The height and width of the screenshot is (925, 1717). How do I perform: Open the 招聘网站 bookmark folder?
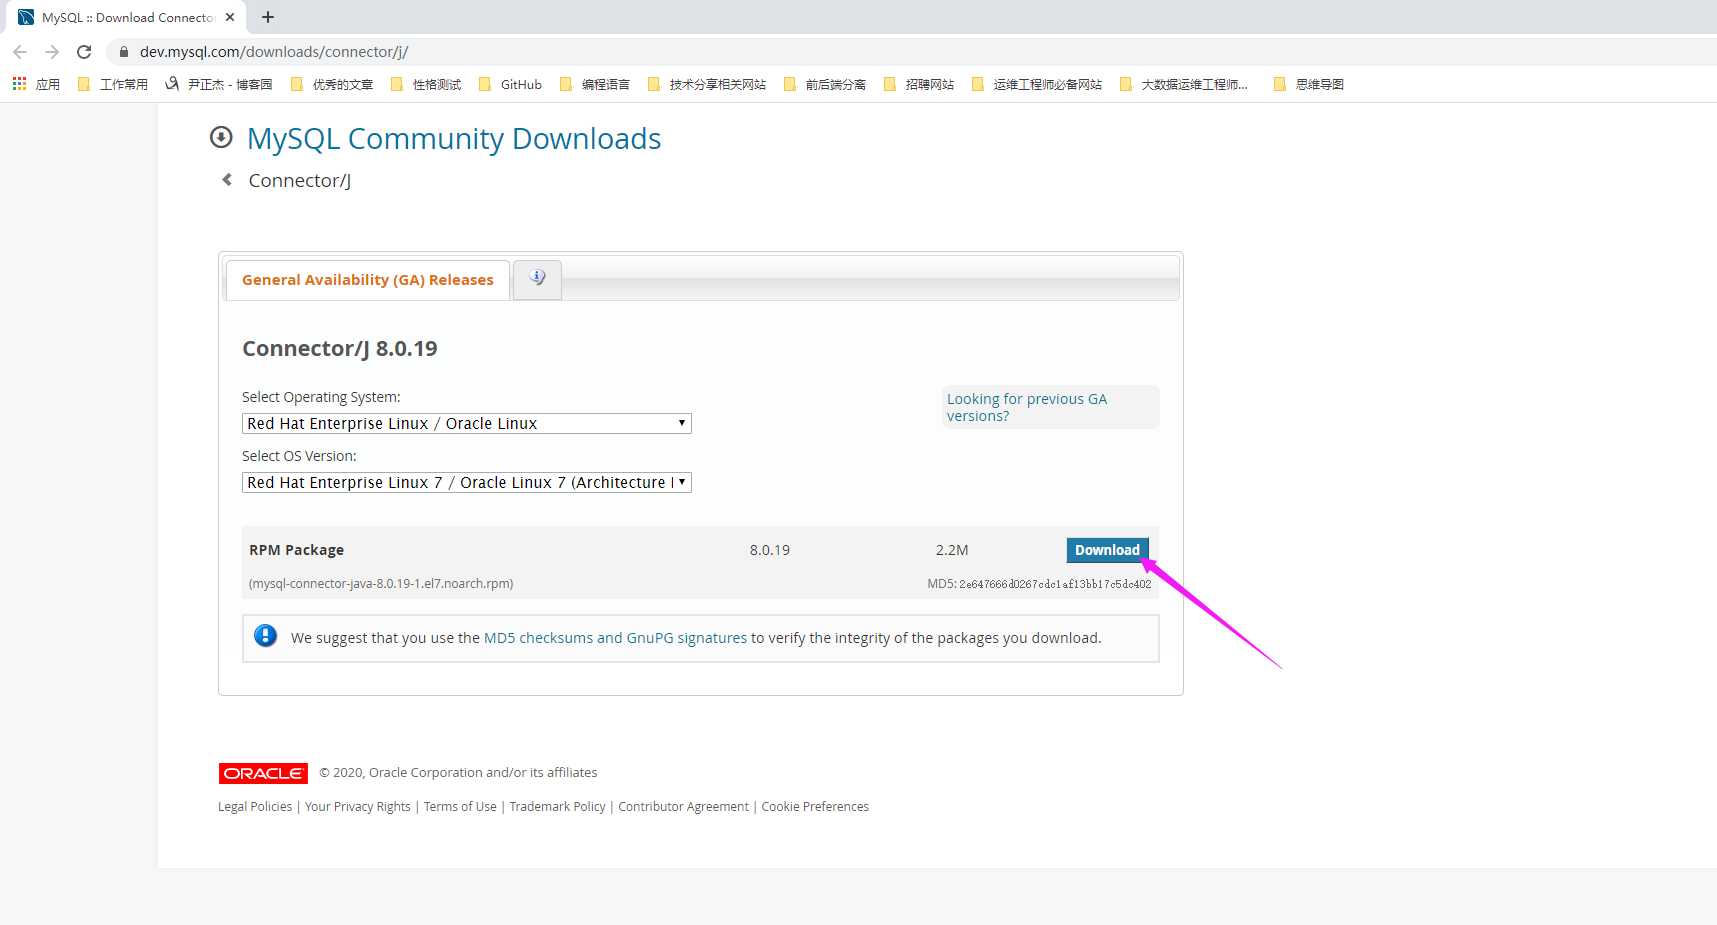click(919, 84)
